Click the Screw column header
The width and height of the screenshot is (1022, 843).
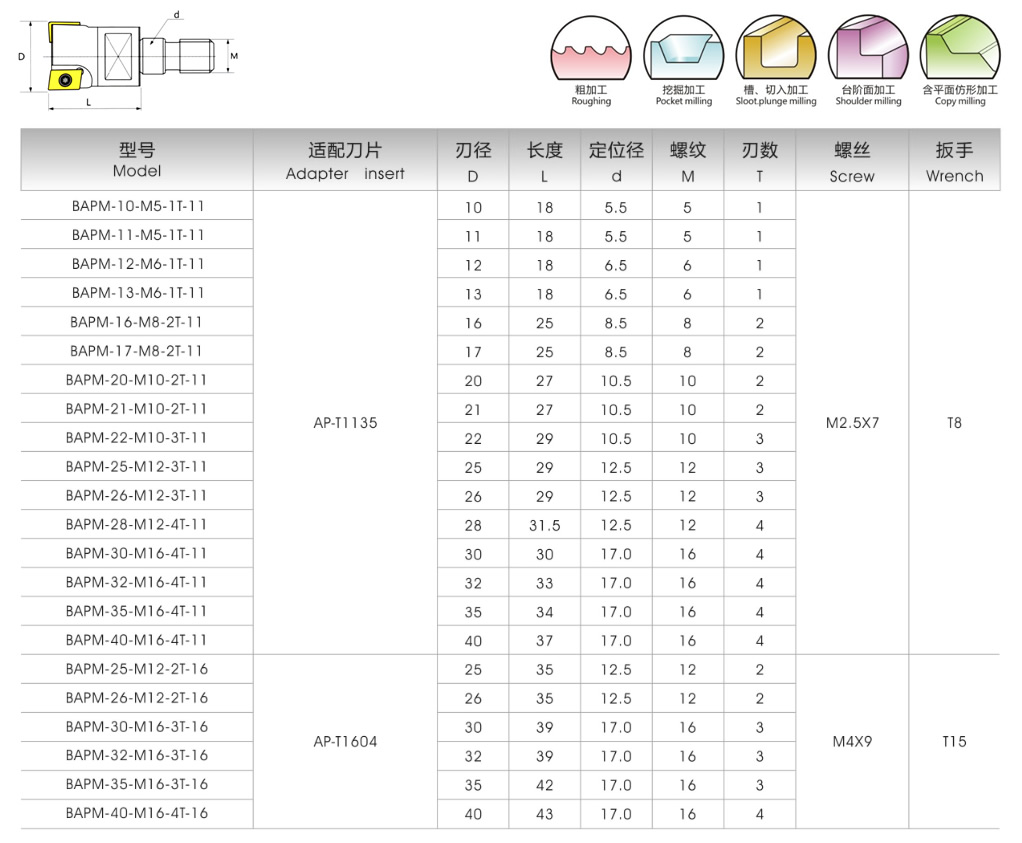coord(852,160)
